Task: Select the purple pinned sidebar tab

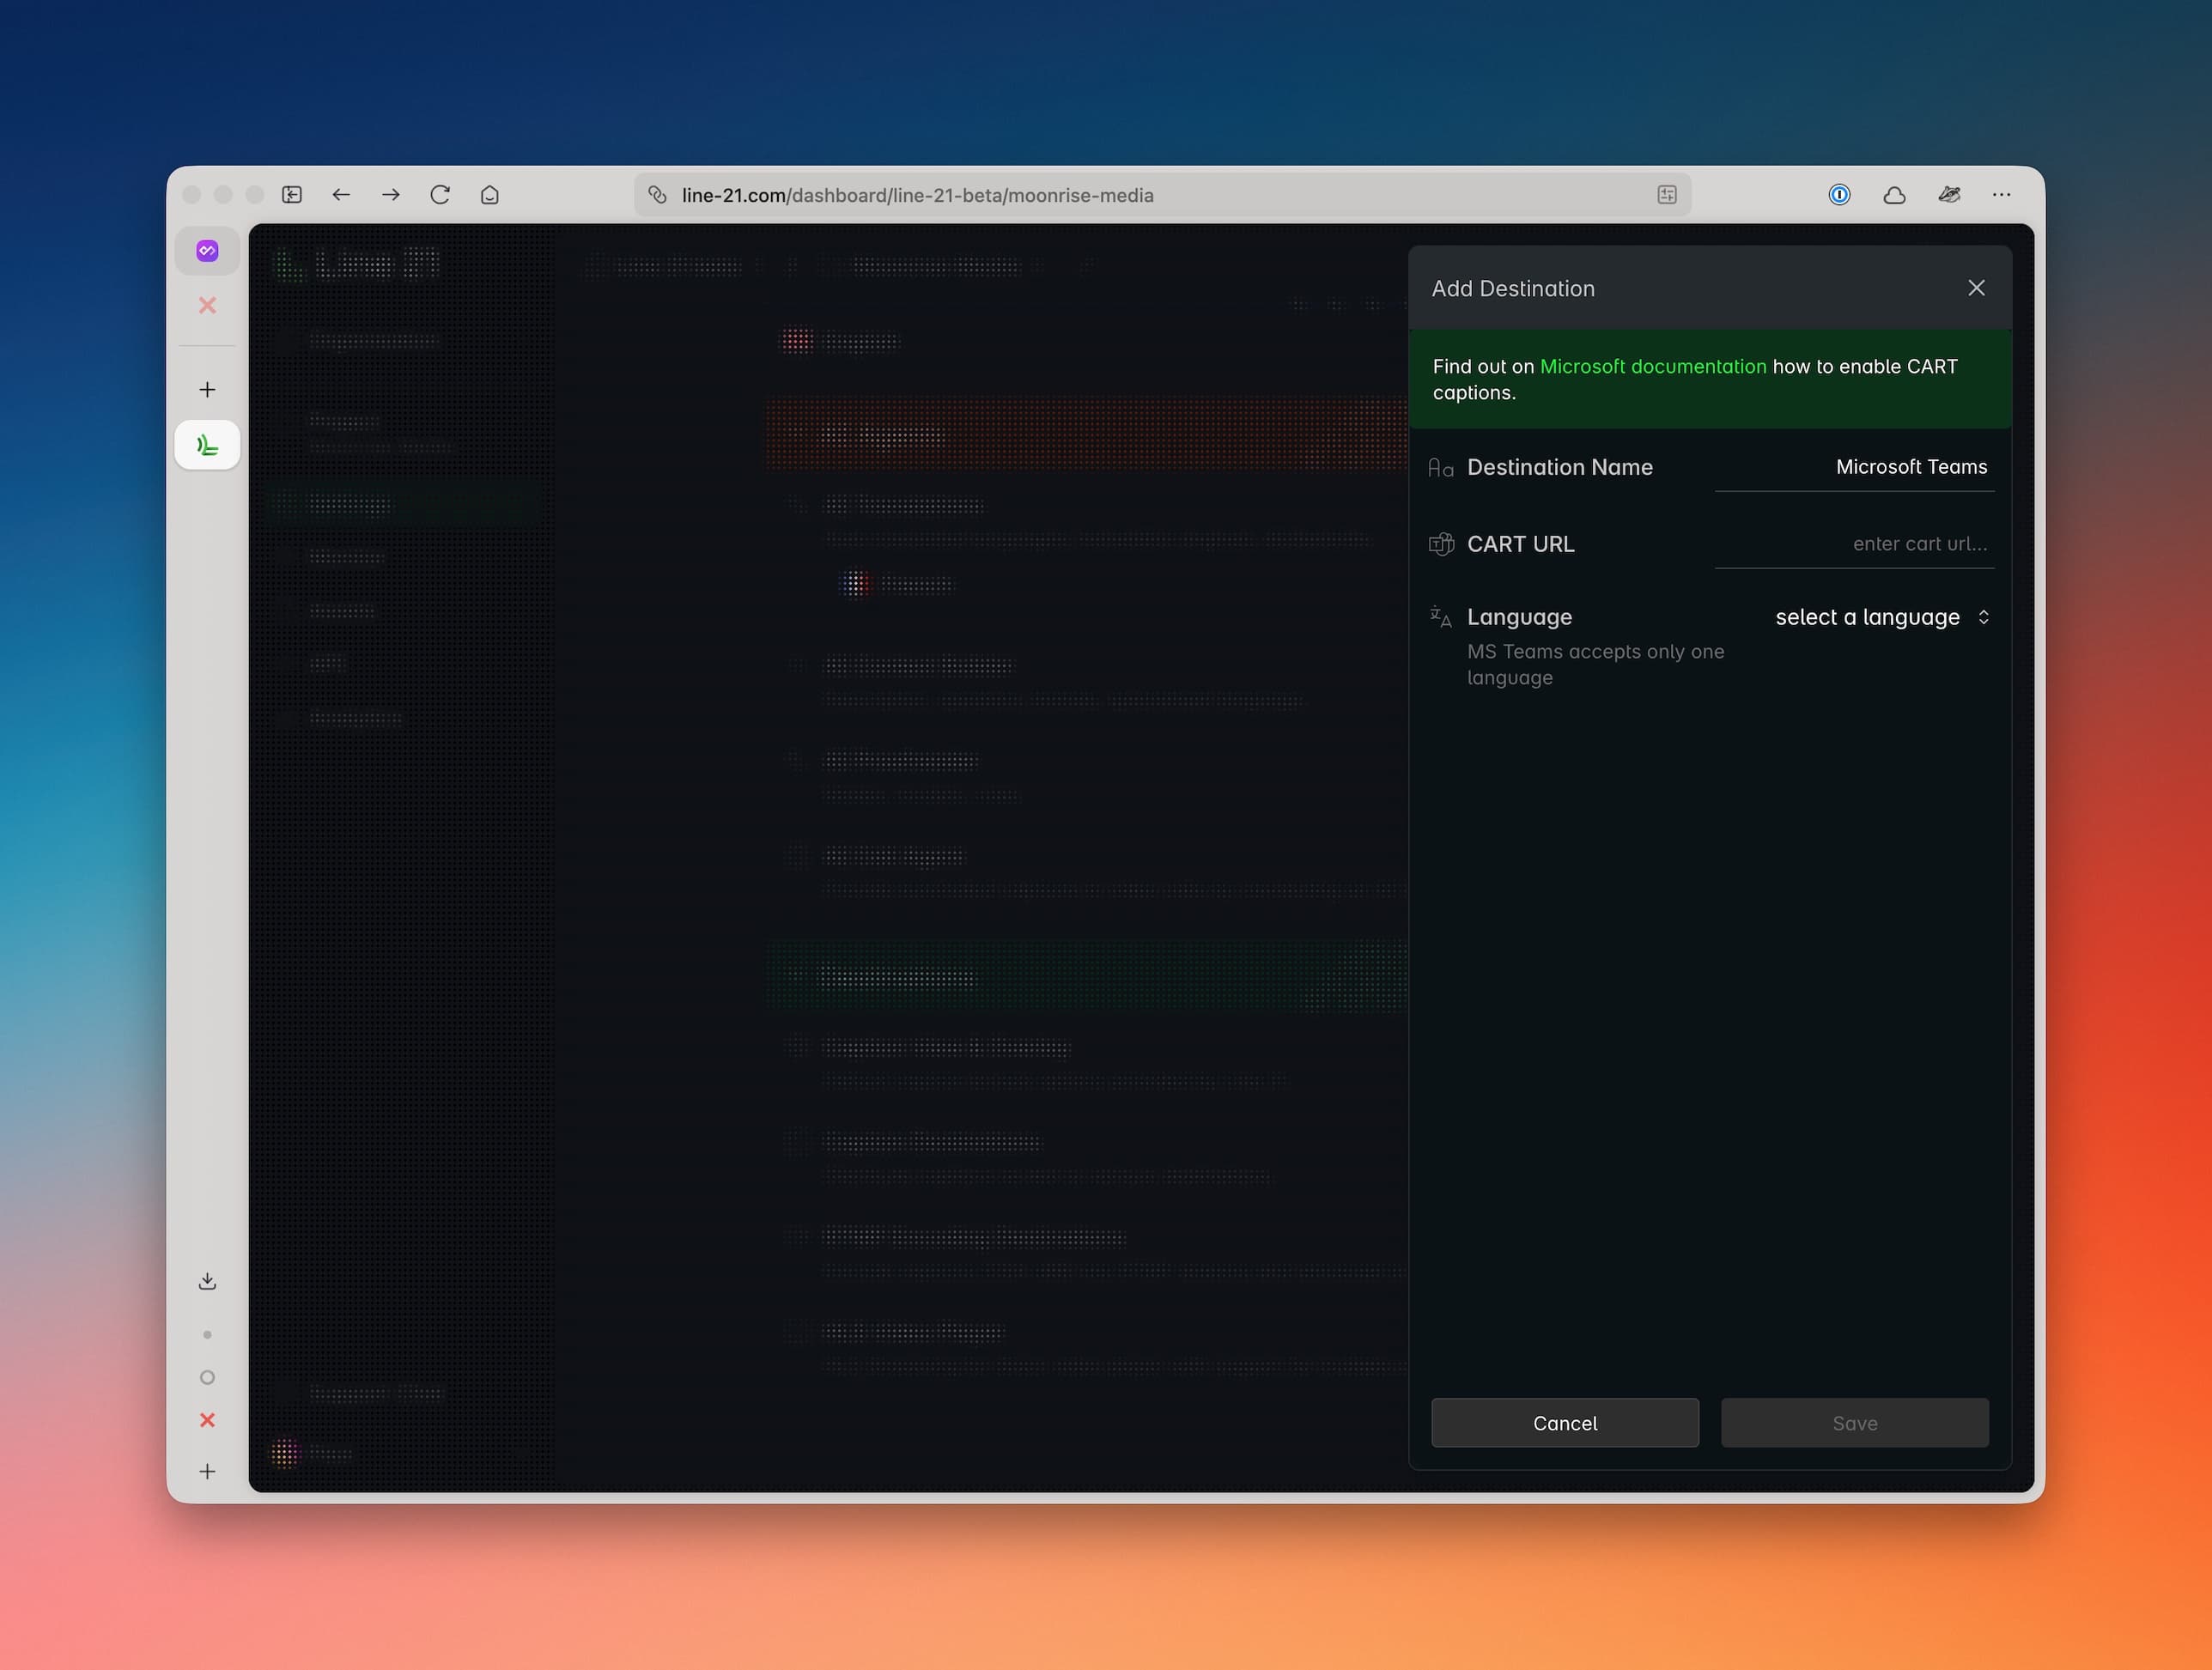Action: click(x=207, y=251)
